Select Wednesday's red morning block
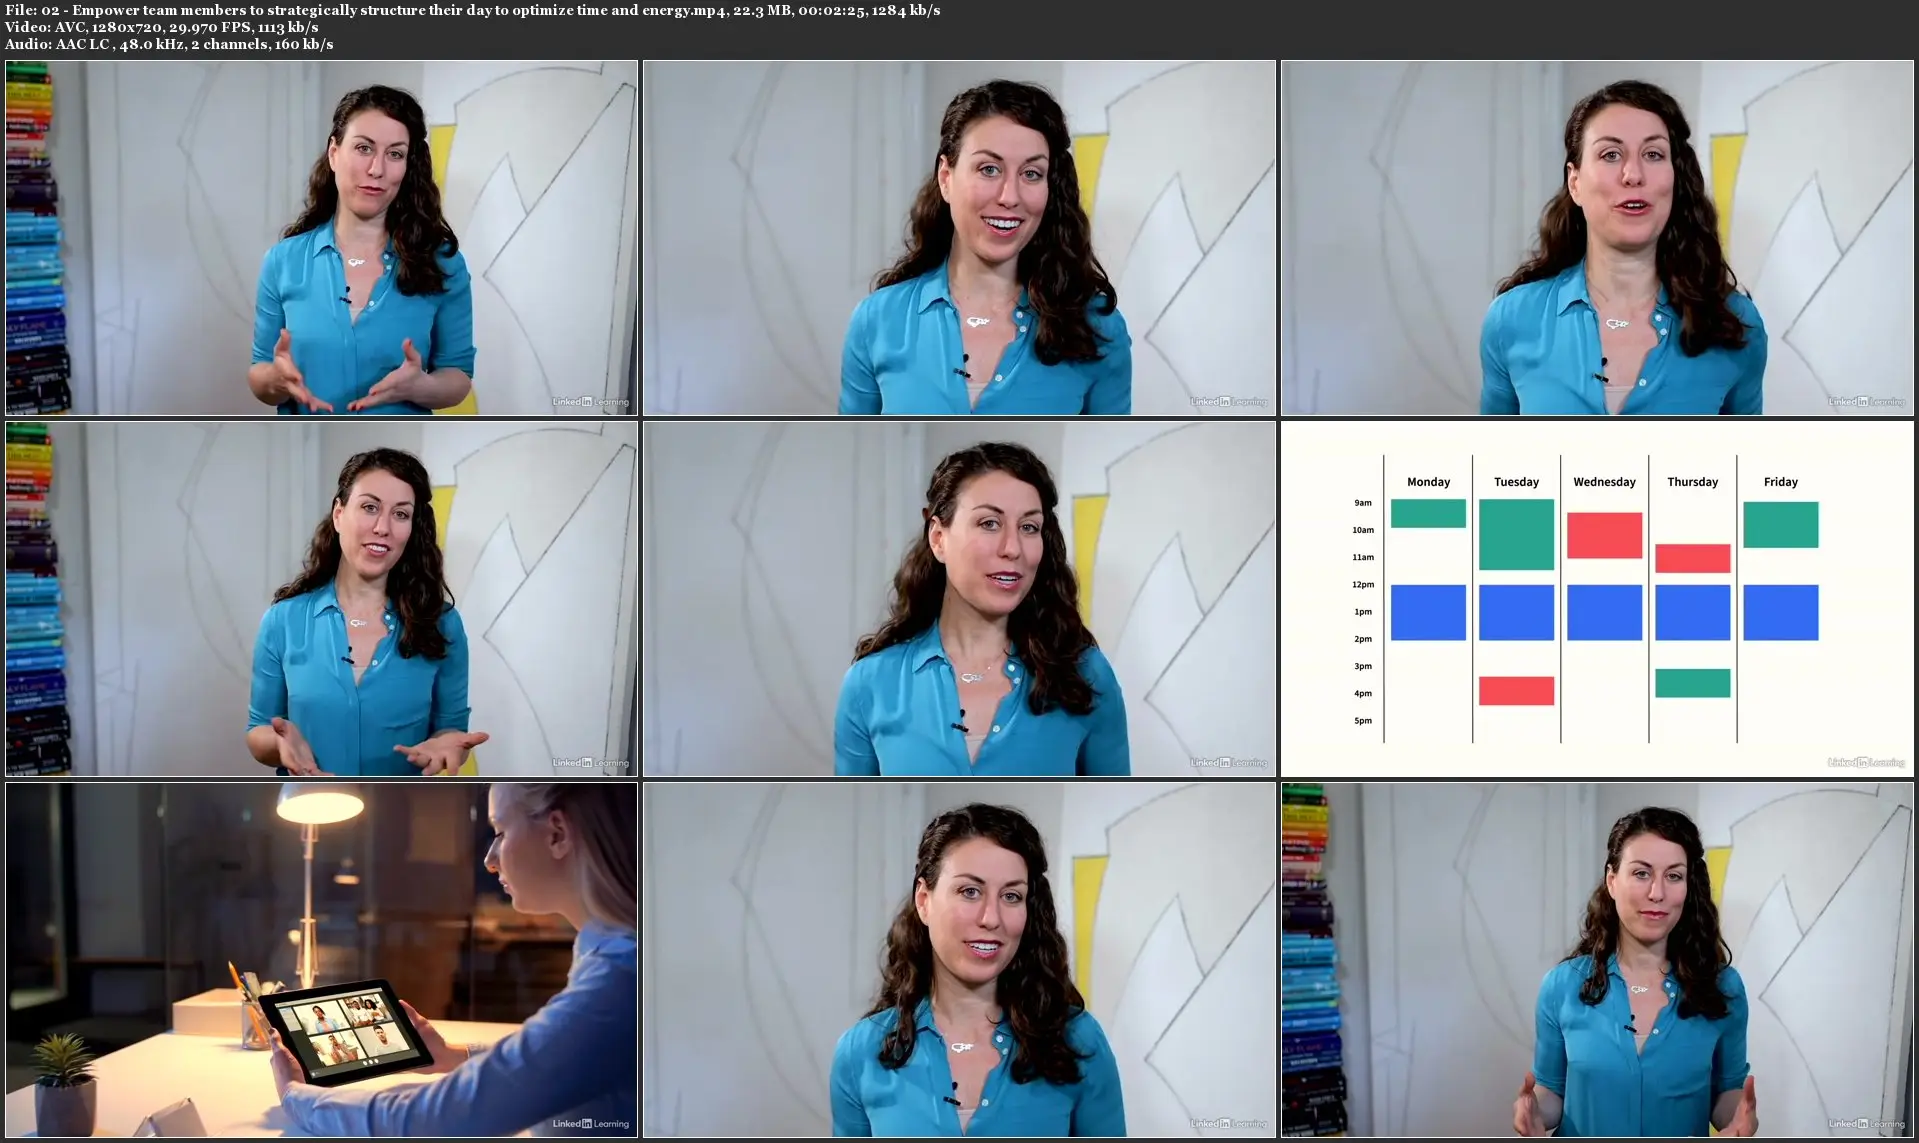Image resolution: width=1919 pixels, height=1143 pixels. click(1604, 535)
